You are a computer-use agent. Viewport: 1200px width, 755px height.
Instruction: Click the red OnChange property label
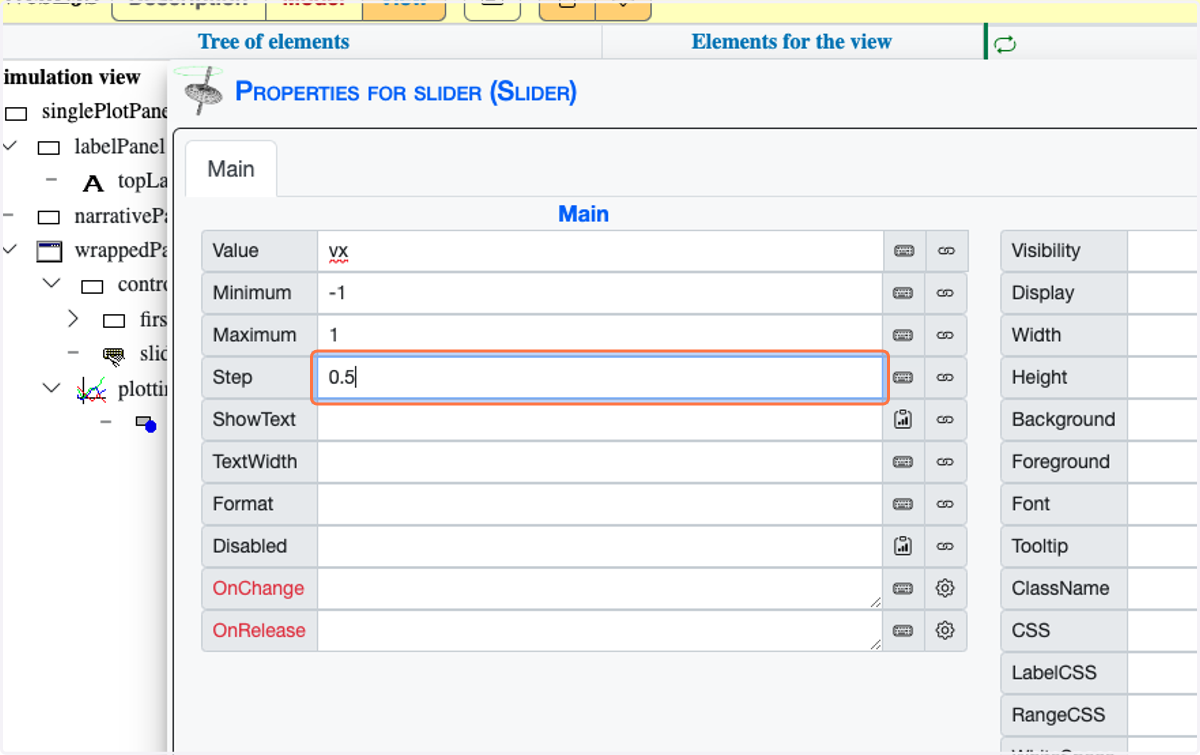click(258, 588)
